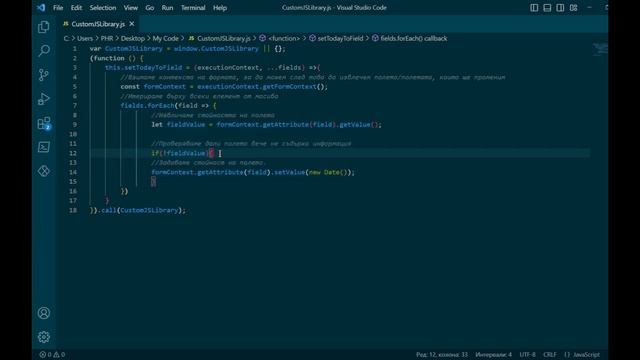Screen dimensions: 640x360
Task: Toggle the secondary side bar layout icon
Action: [560, 8]
